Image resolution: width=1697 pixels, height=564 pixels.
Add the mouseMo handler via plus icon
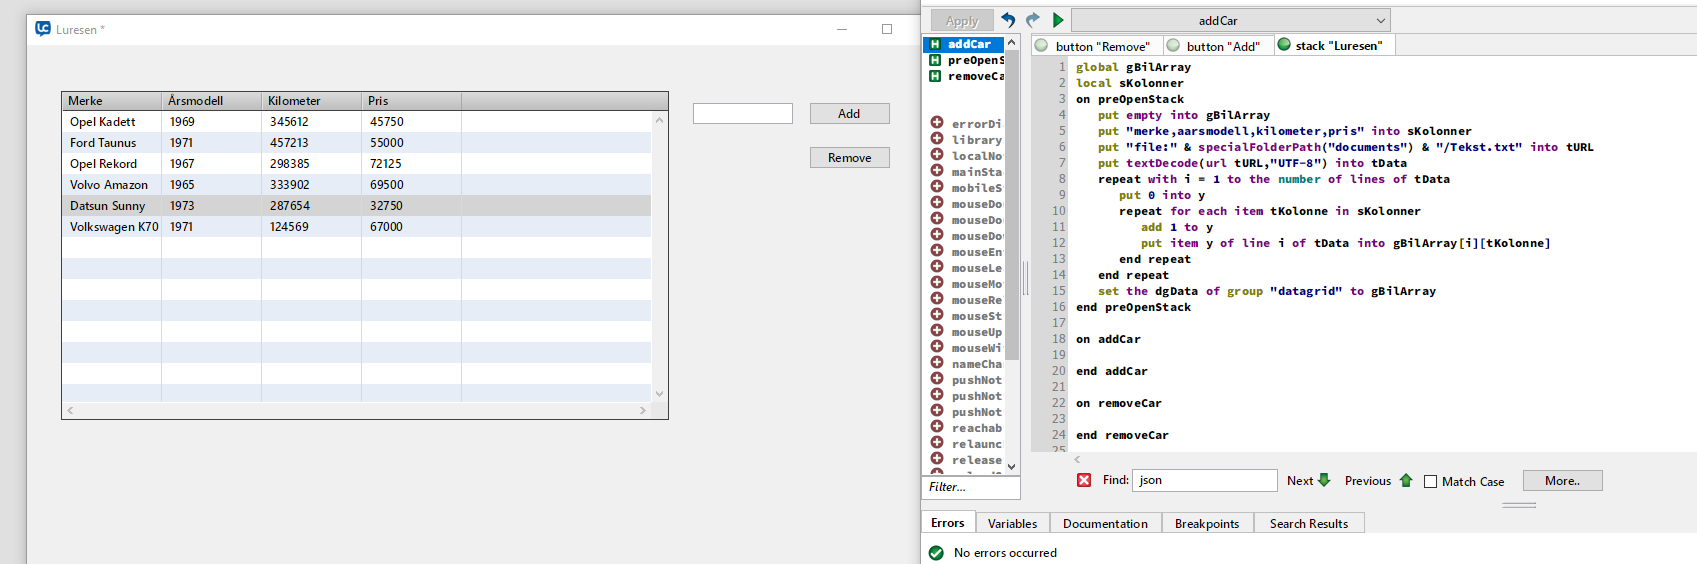(937, 283)
